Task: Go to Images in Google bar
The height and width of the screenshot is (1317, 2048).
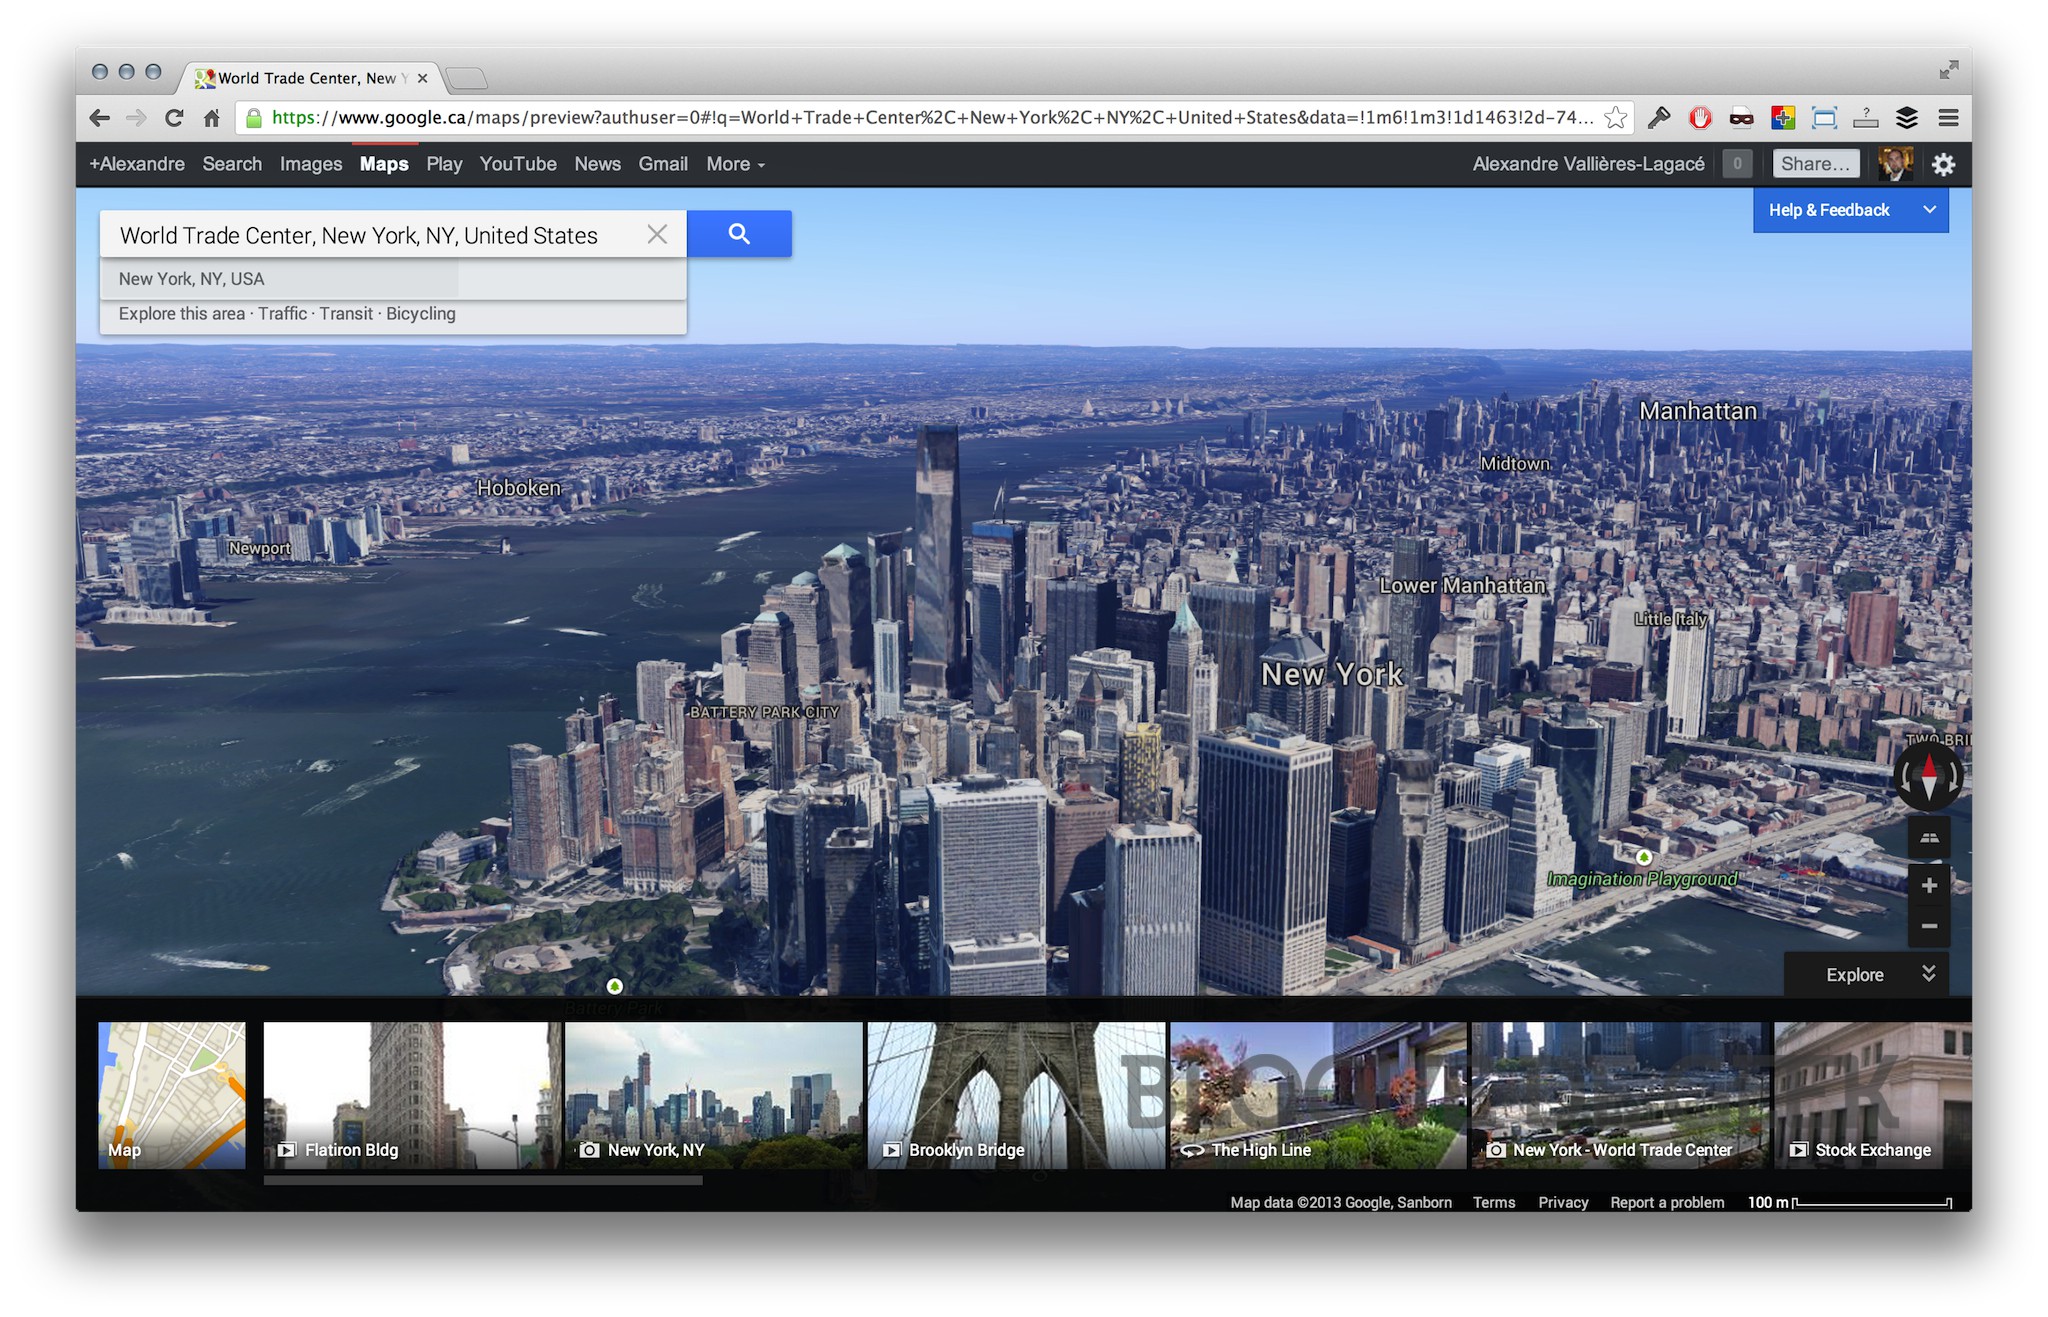Action: [x=311, y=164]
